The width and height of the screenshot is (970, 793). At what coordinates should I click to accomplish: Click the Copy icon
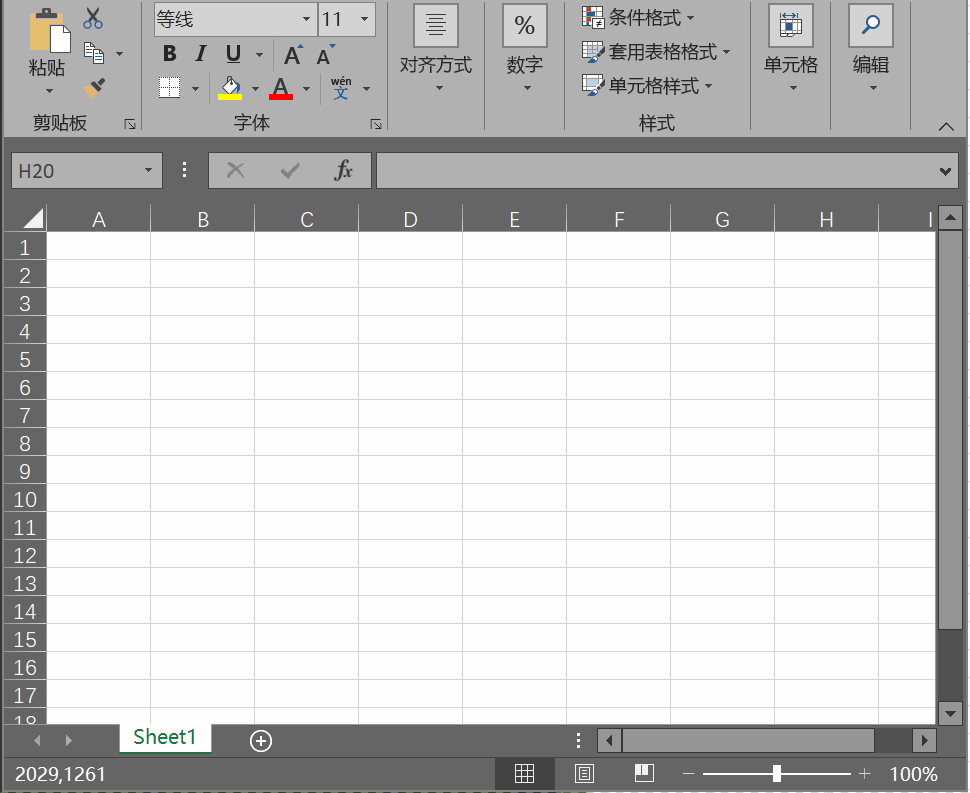pyautogui.click(x=93, y=53)
